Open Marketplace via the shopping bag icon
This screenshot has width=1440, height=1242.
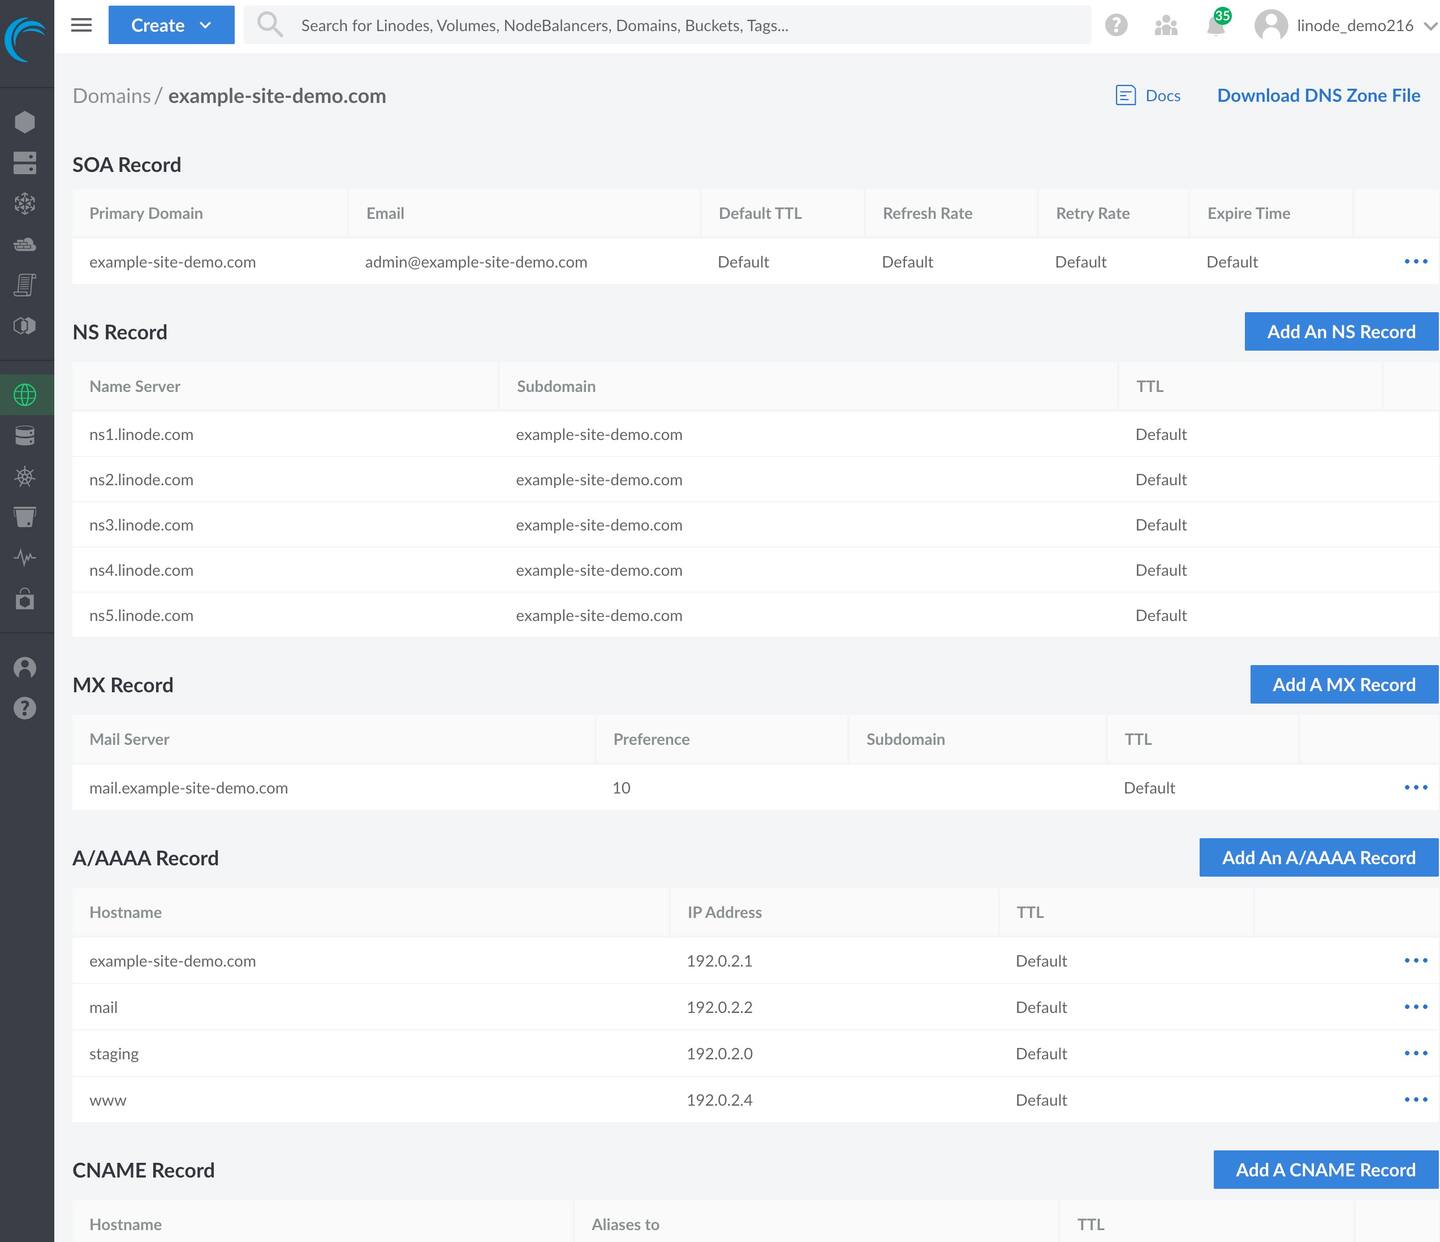point(25,599)
